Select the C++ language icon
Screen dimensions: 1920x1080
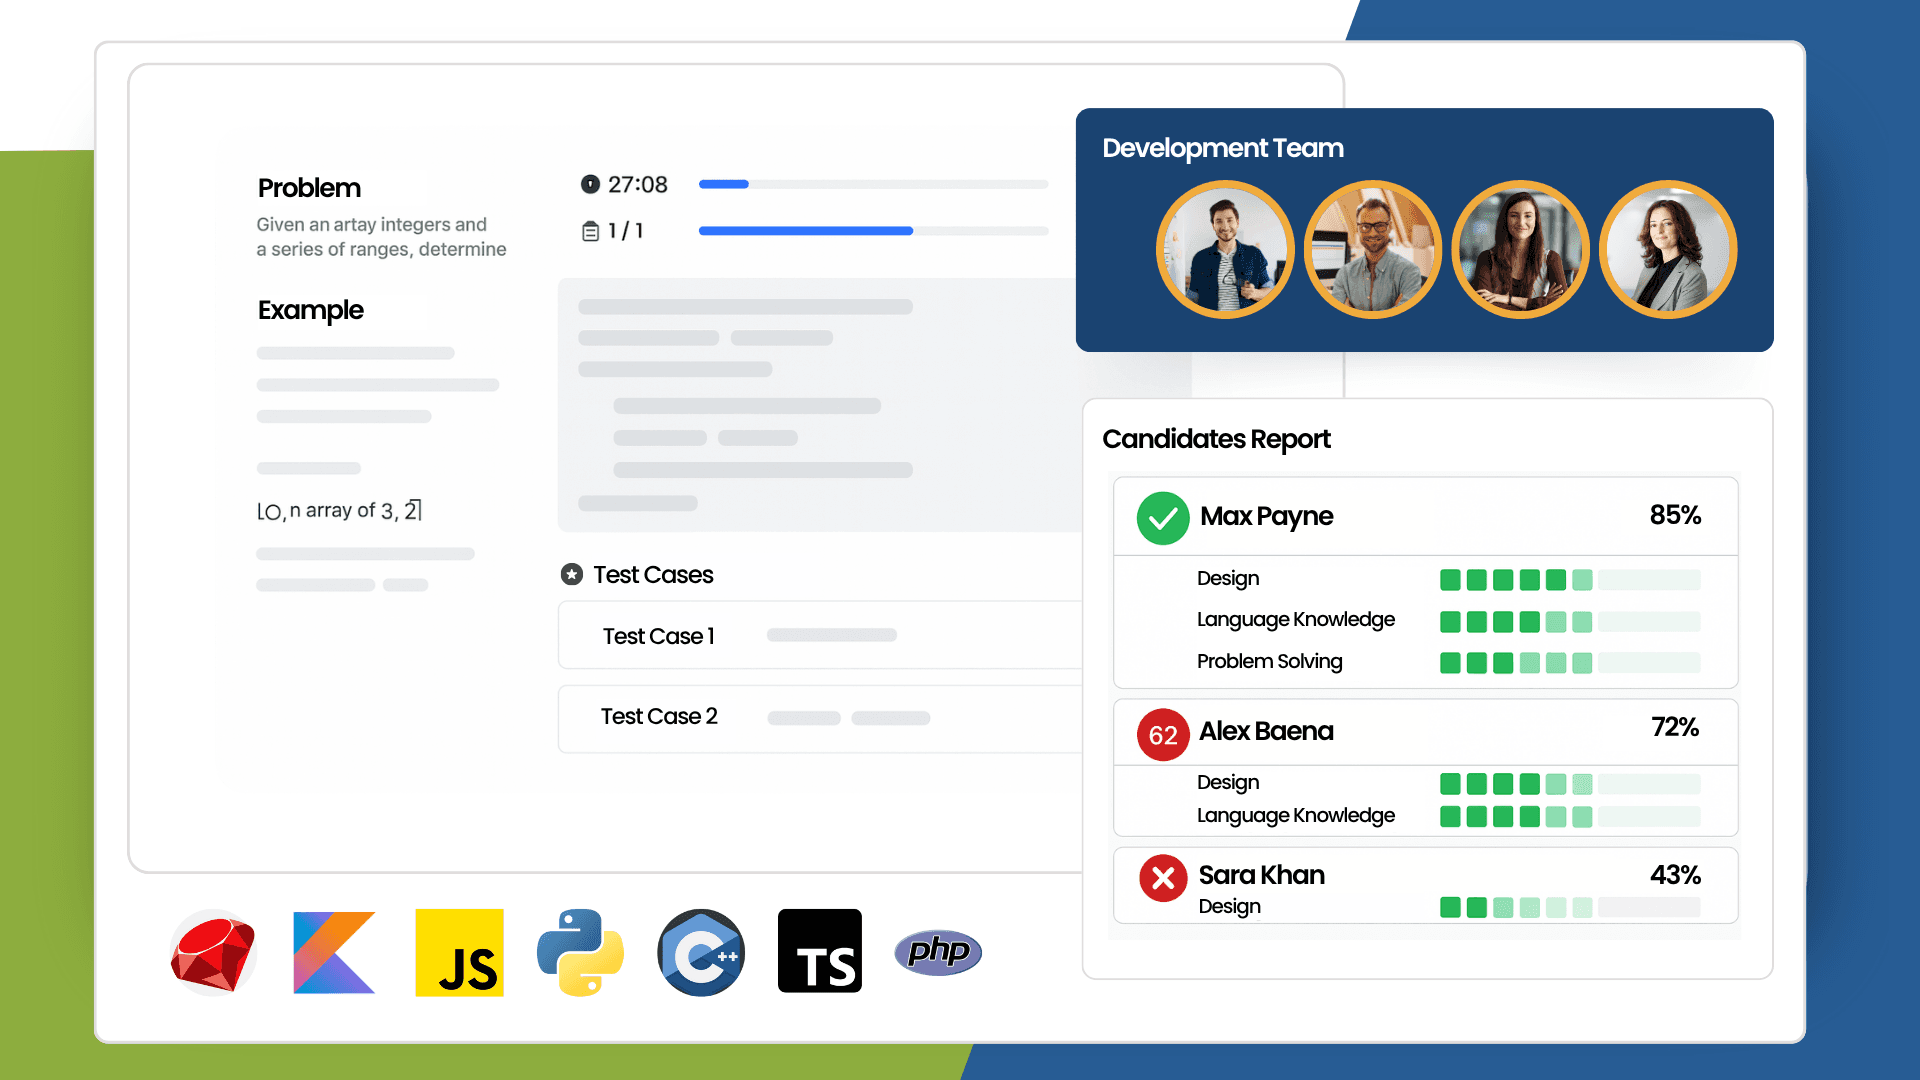[x=700, y=951]
